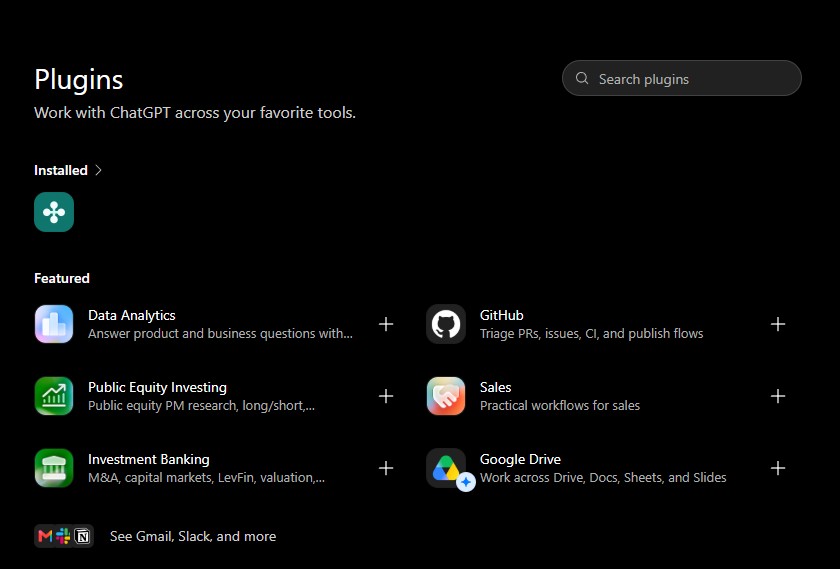The image size is (840, 569).
Task: Open the installed green flower plugin icon
Action: pyautogui.click(x=54, y=212)
